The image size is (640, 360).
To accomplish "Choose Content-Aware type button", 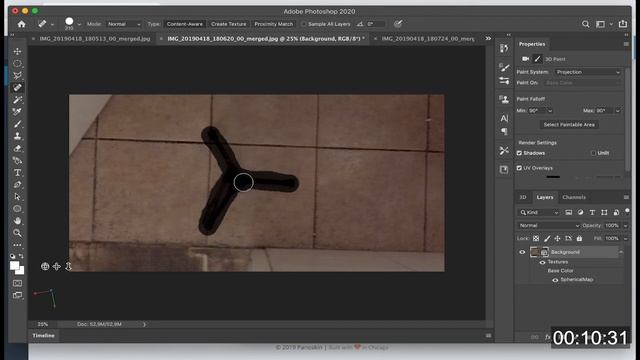I will (x=184, y=24).
